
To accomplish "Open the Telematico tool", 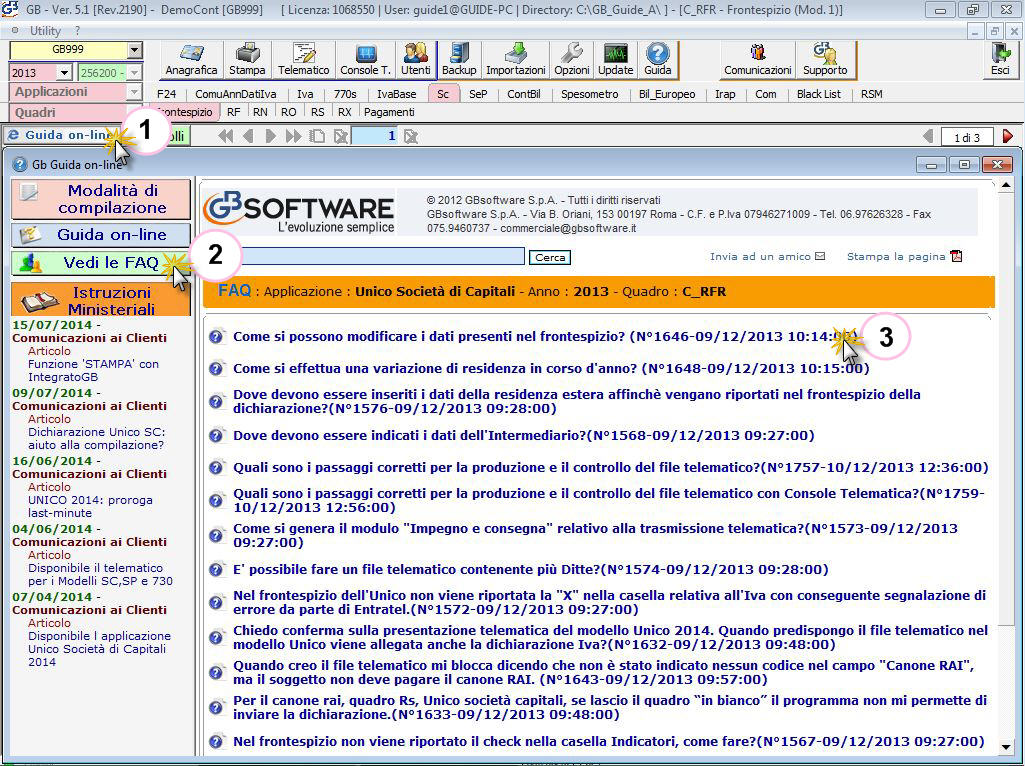I will click(303, 60).
